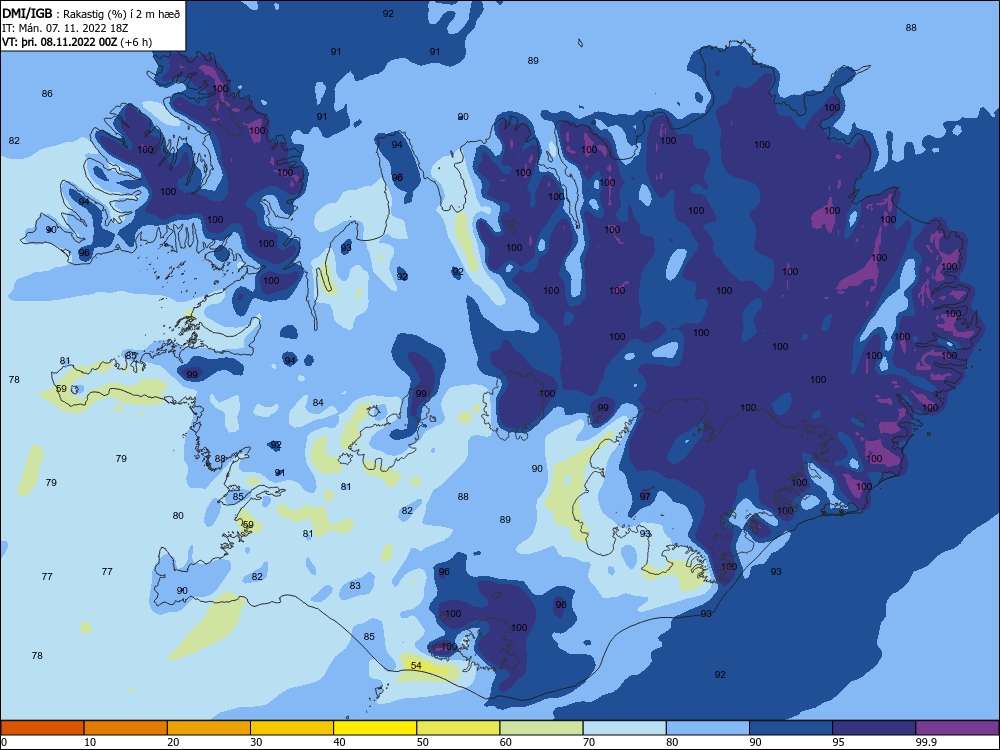The width and height of the screenshot is (1000, 750).
Task: Click the legend tick label '30'
Action: pyautogui.click(x=256, y=742)
